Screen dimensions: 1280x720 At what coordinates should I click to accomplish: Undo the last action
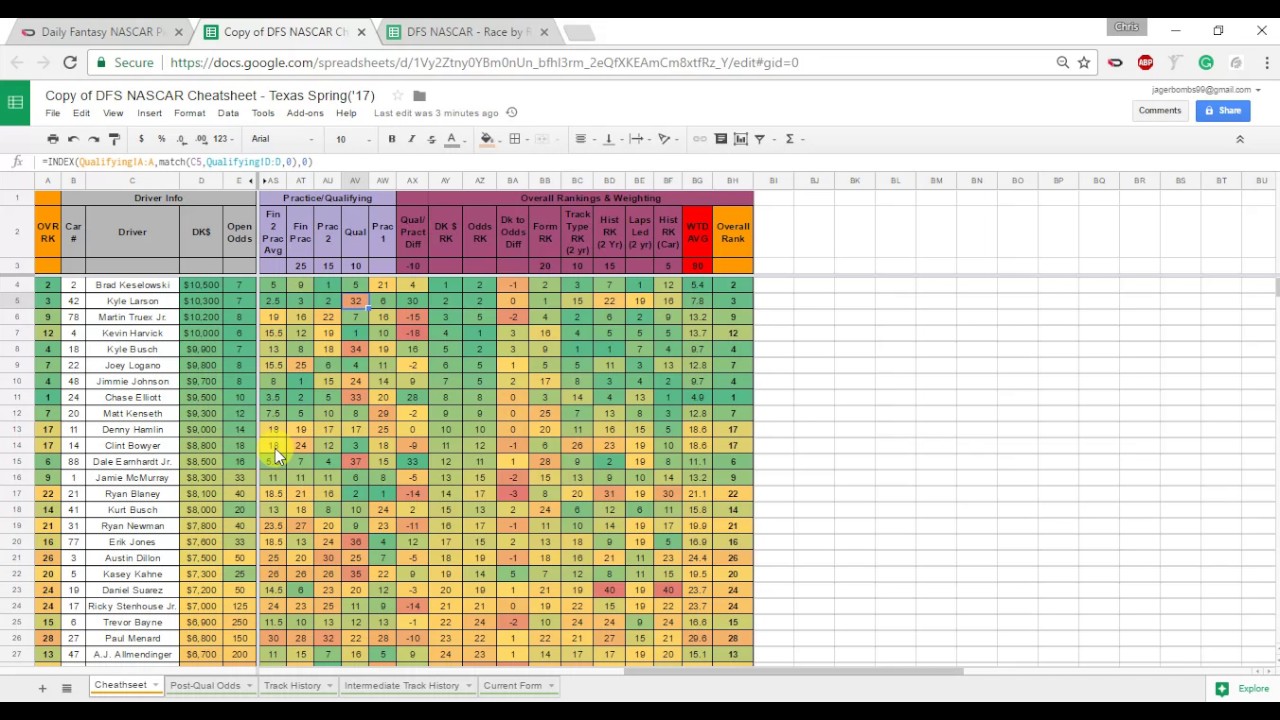tap(73, 139)
